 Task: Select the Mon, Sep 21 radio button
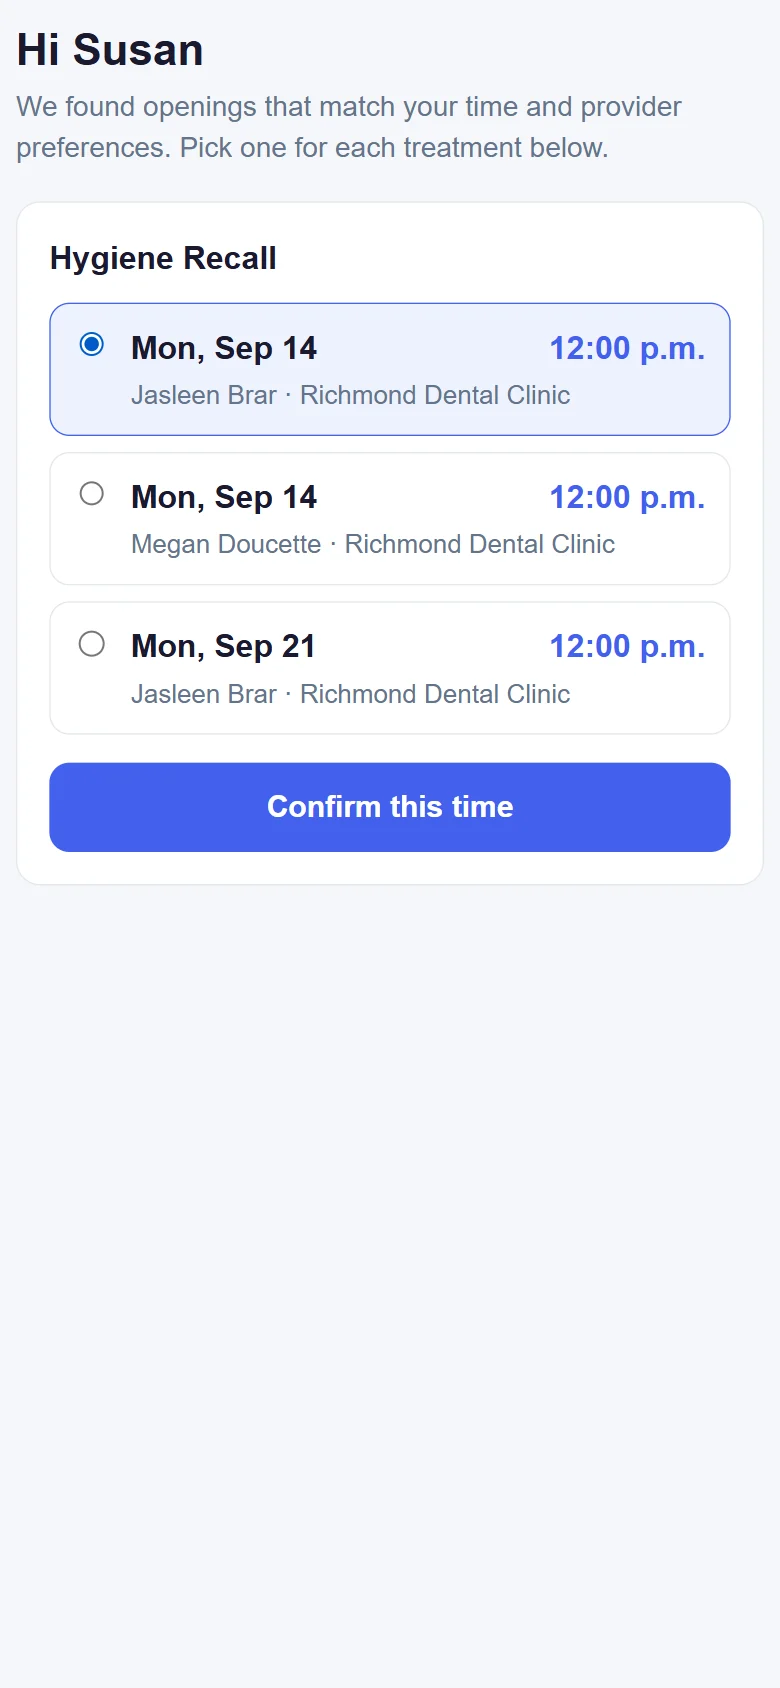(x=91, y=643)
